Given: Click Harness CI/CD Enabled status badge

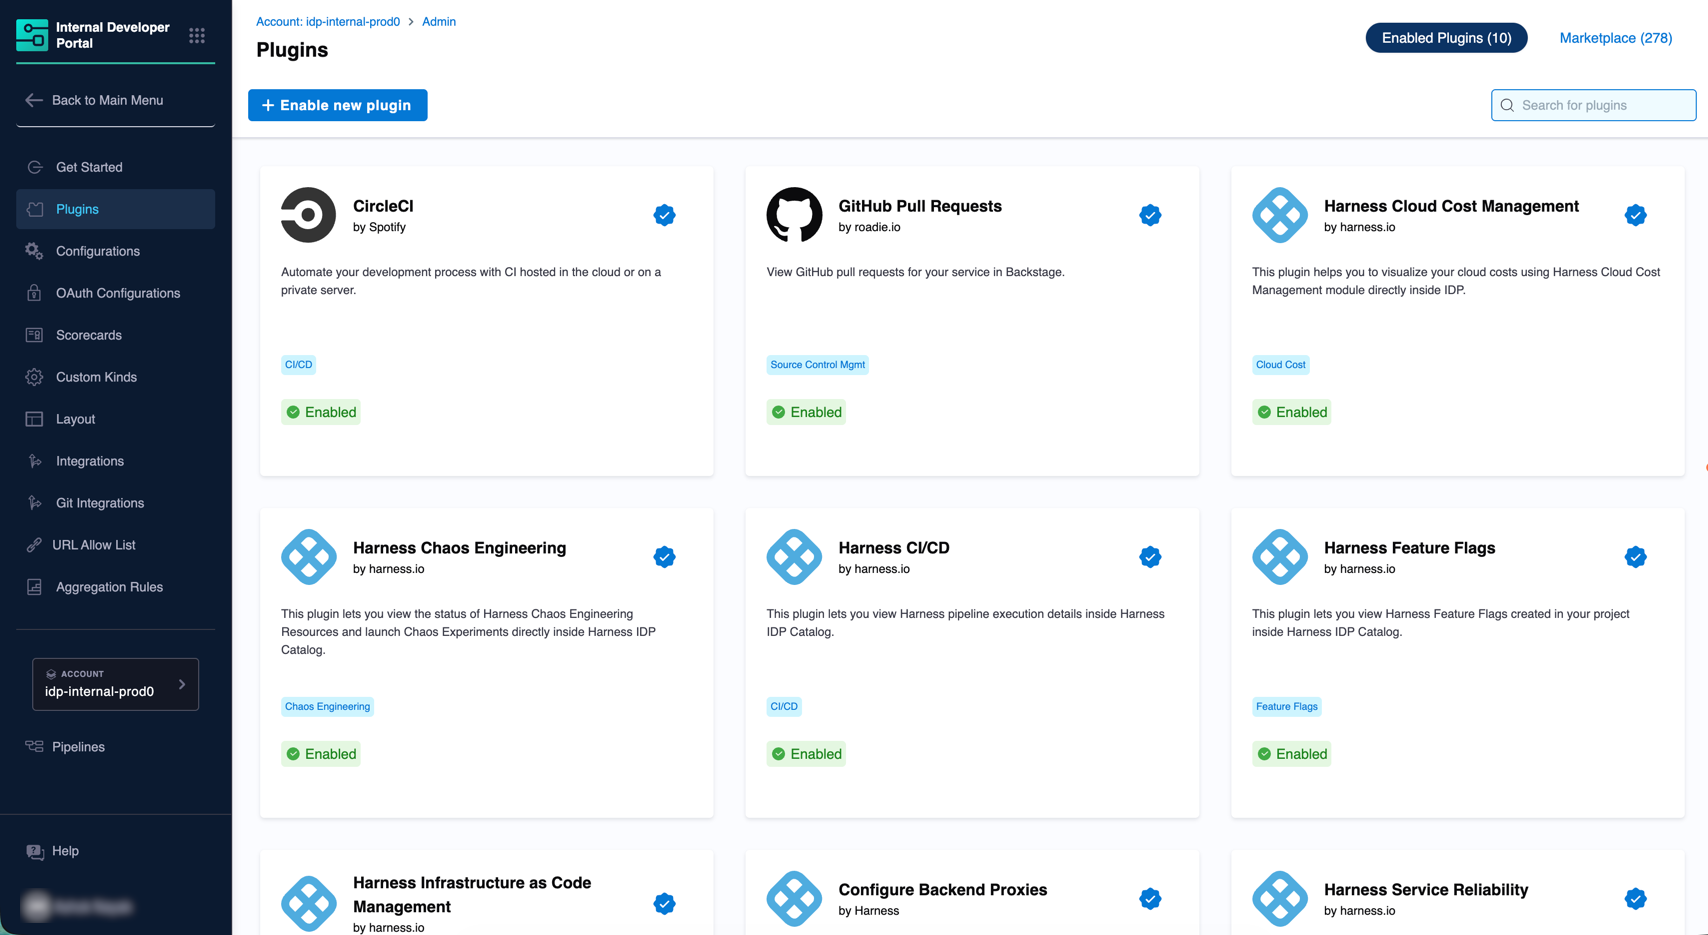Looking at the screenshot, I should (x=806, y=754).
